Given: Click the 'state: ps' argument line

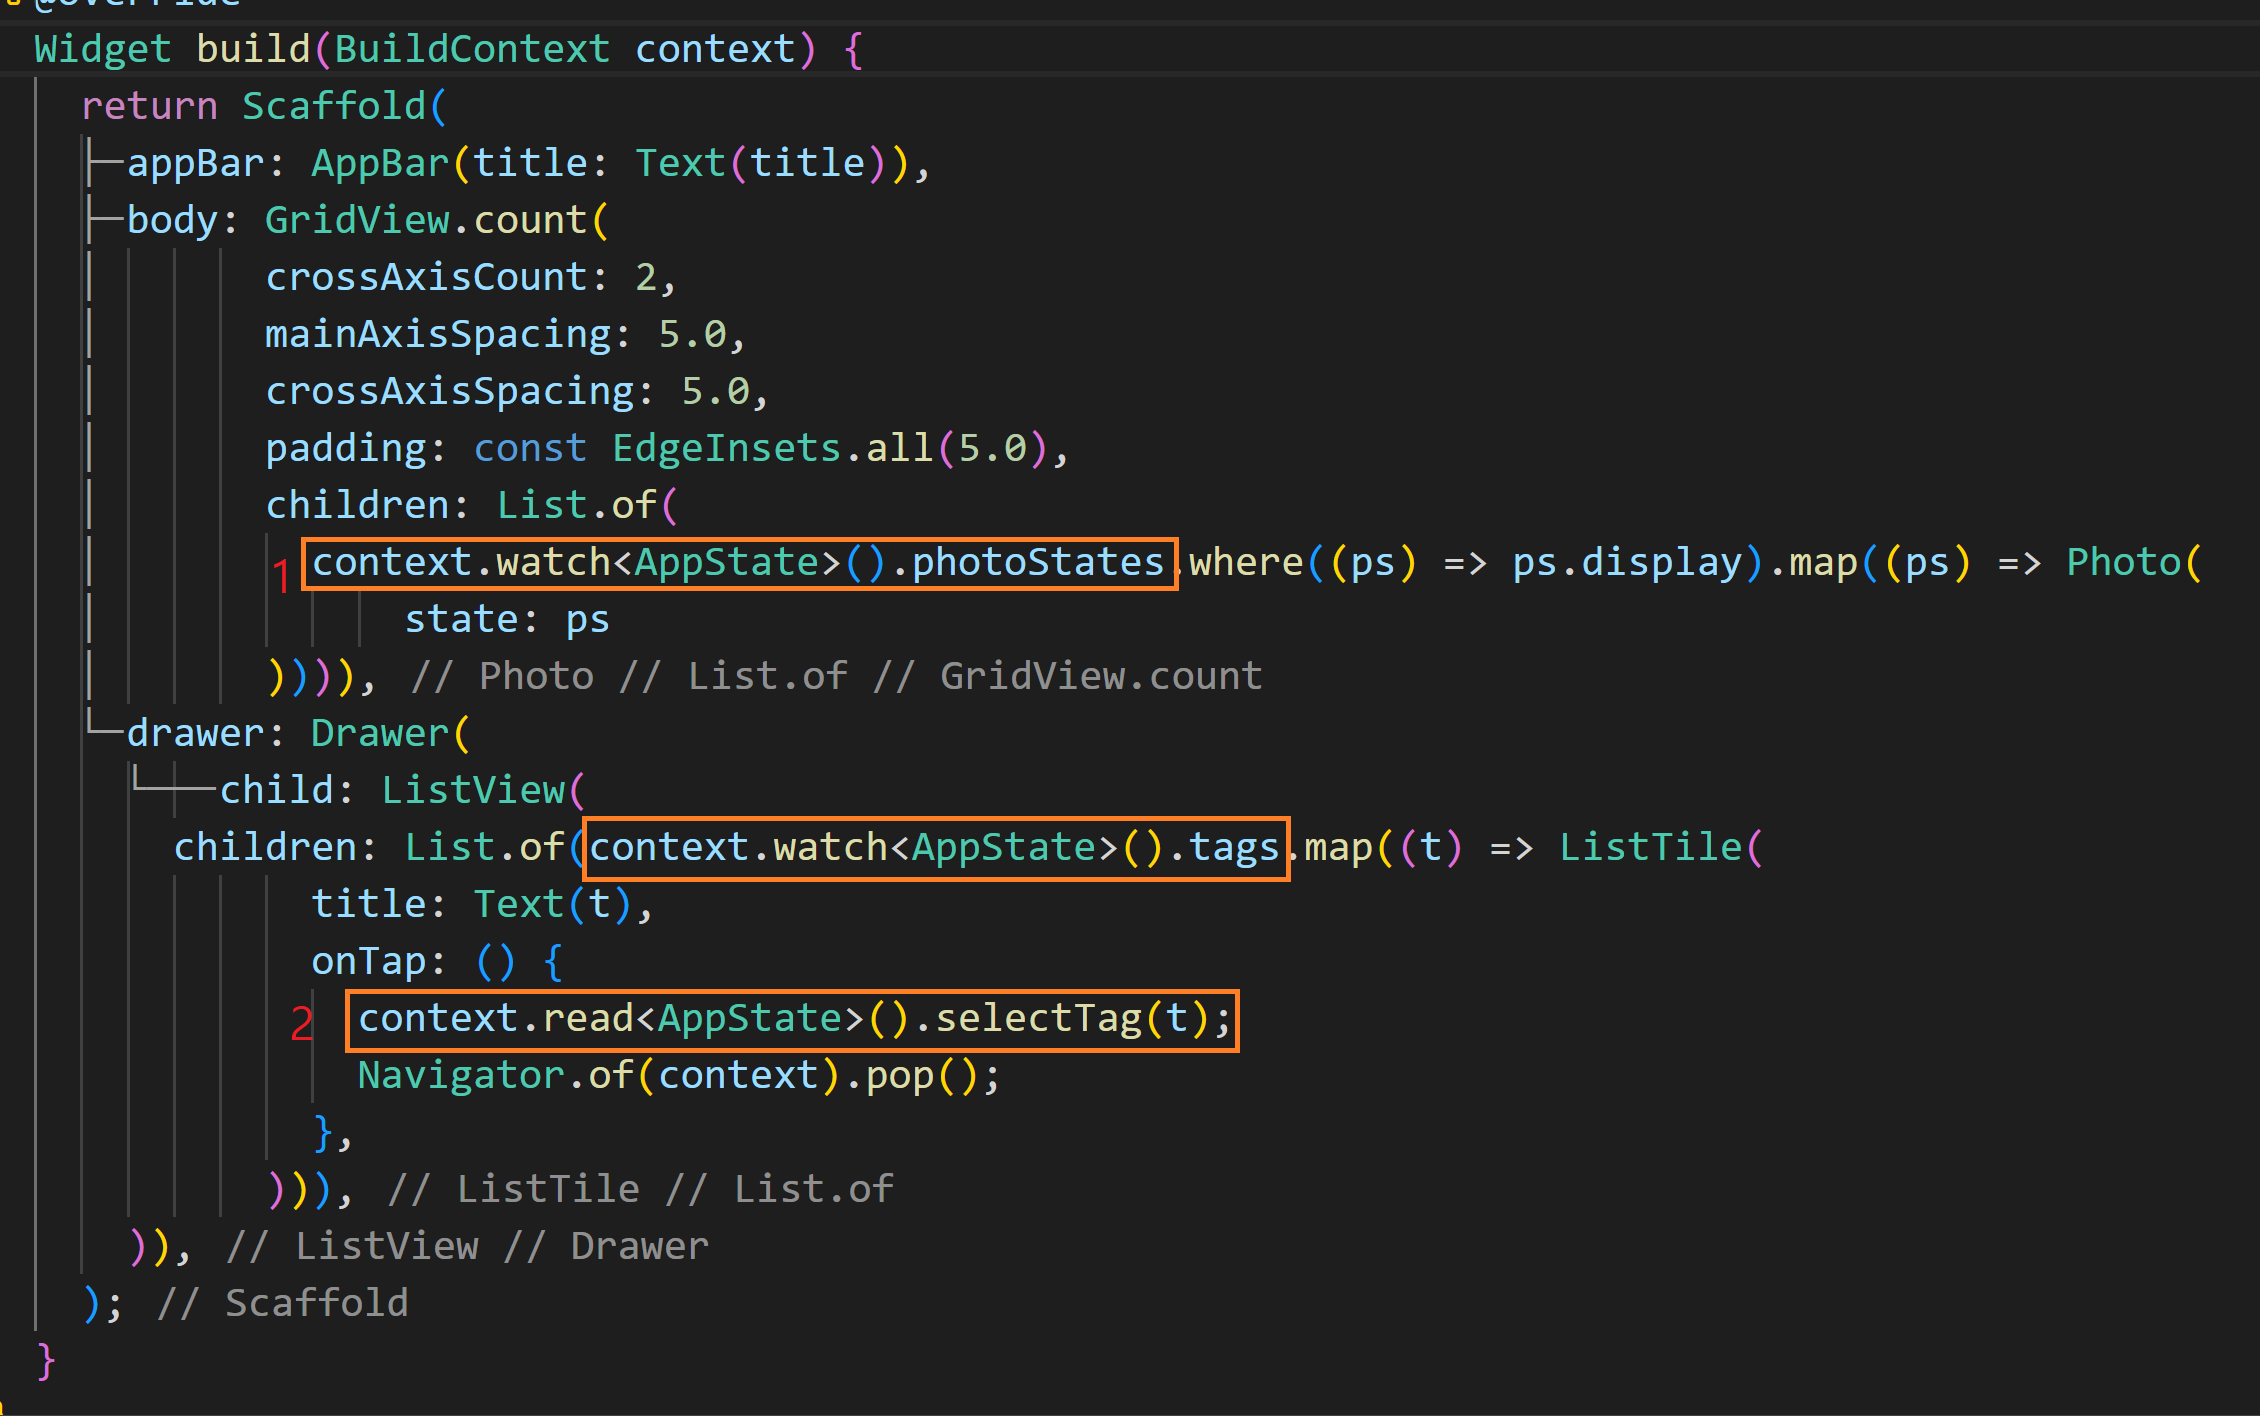Looking at the screenshot, I should pos(506,620).
